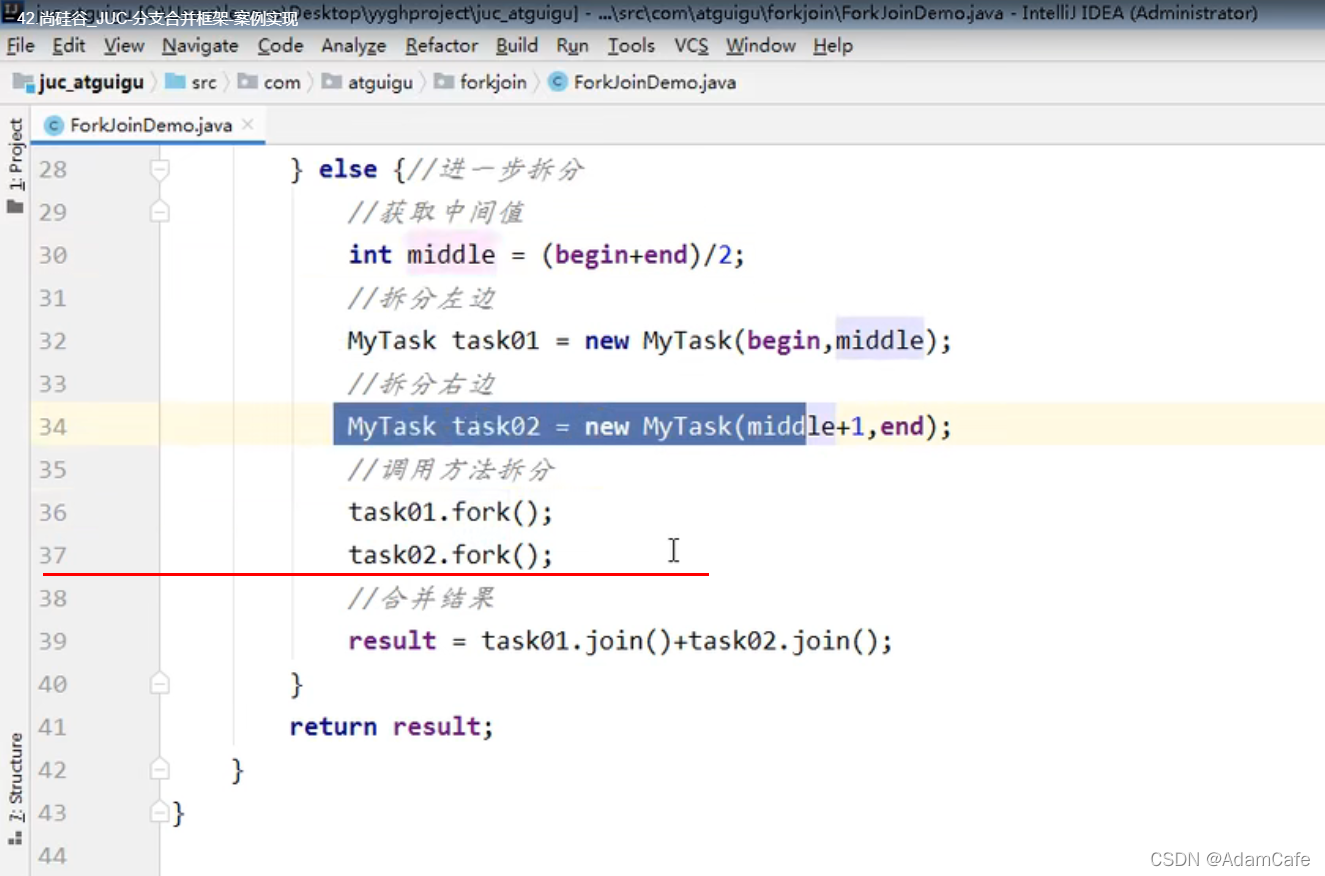Click the else keyword on line 28
The width and height of the screenshot is (1325, 876).
pyautogui.click(x=348, y=169)
